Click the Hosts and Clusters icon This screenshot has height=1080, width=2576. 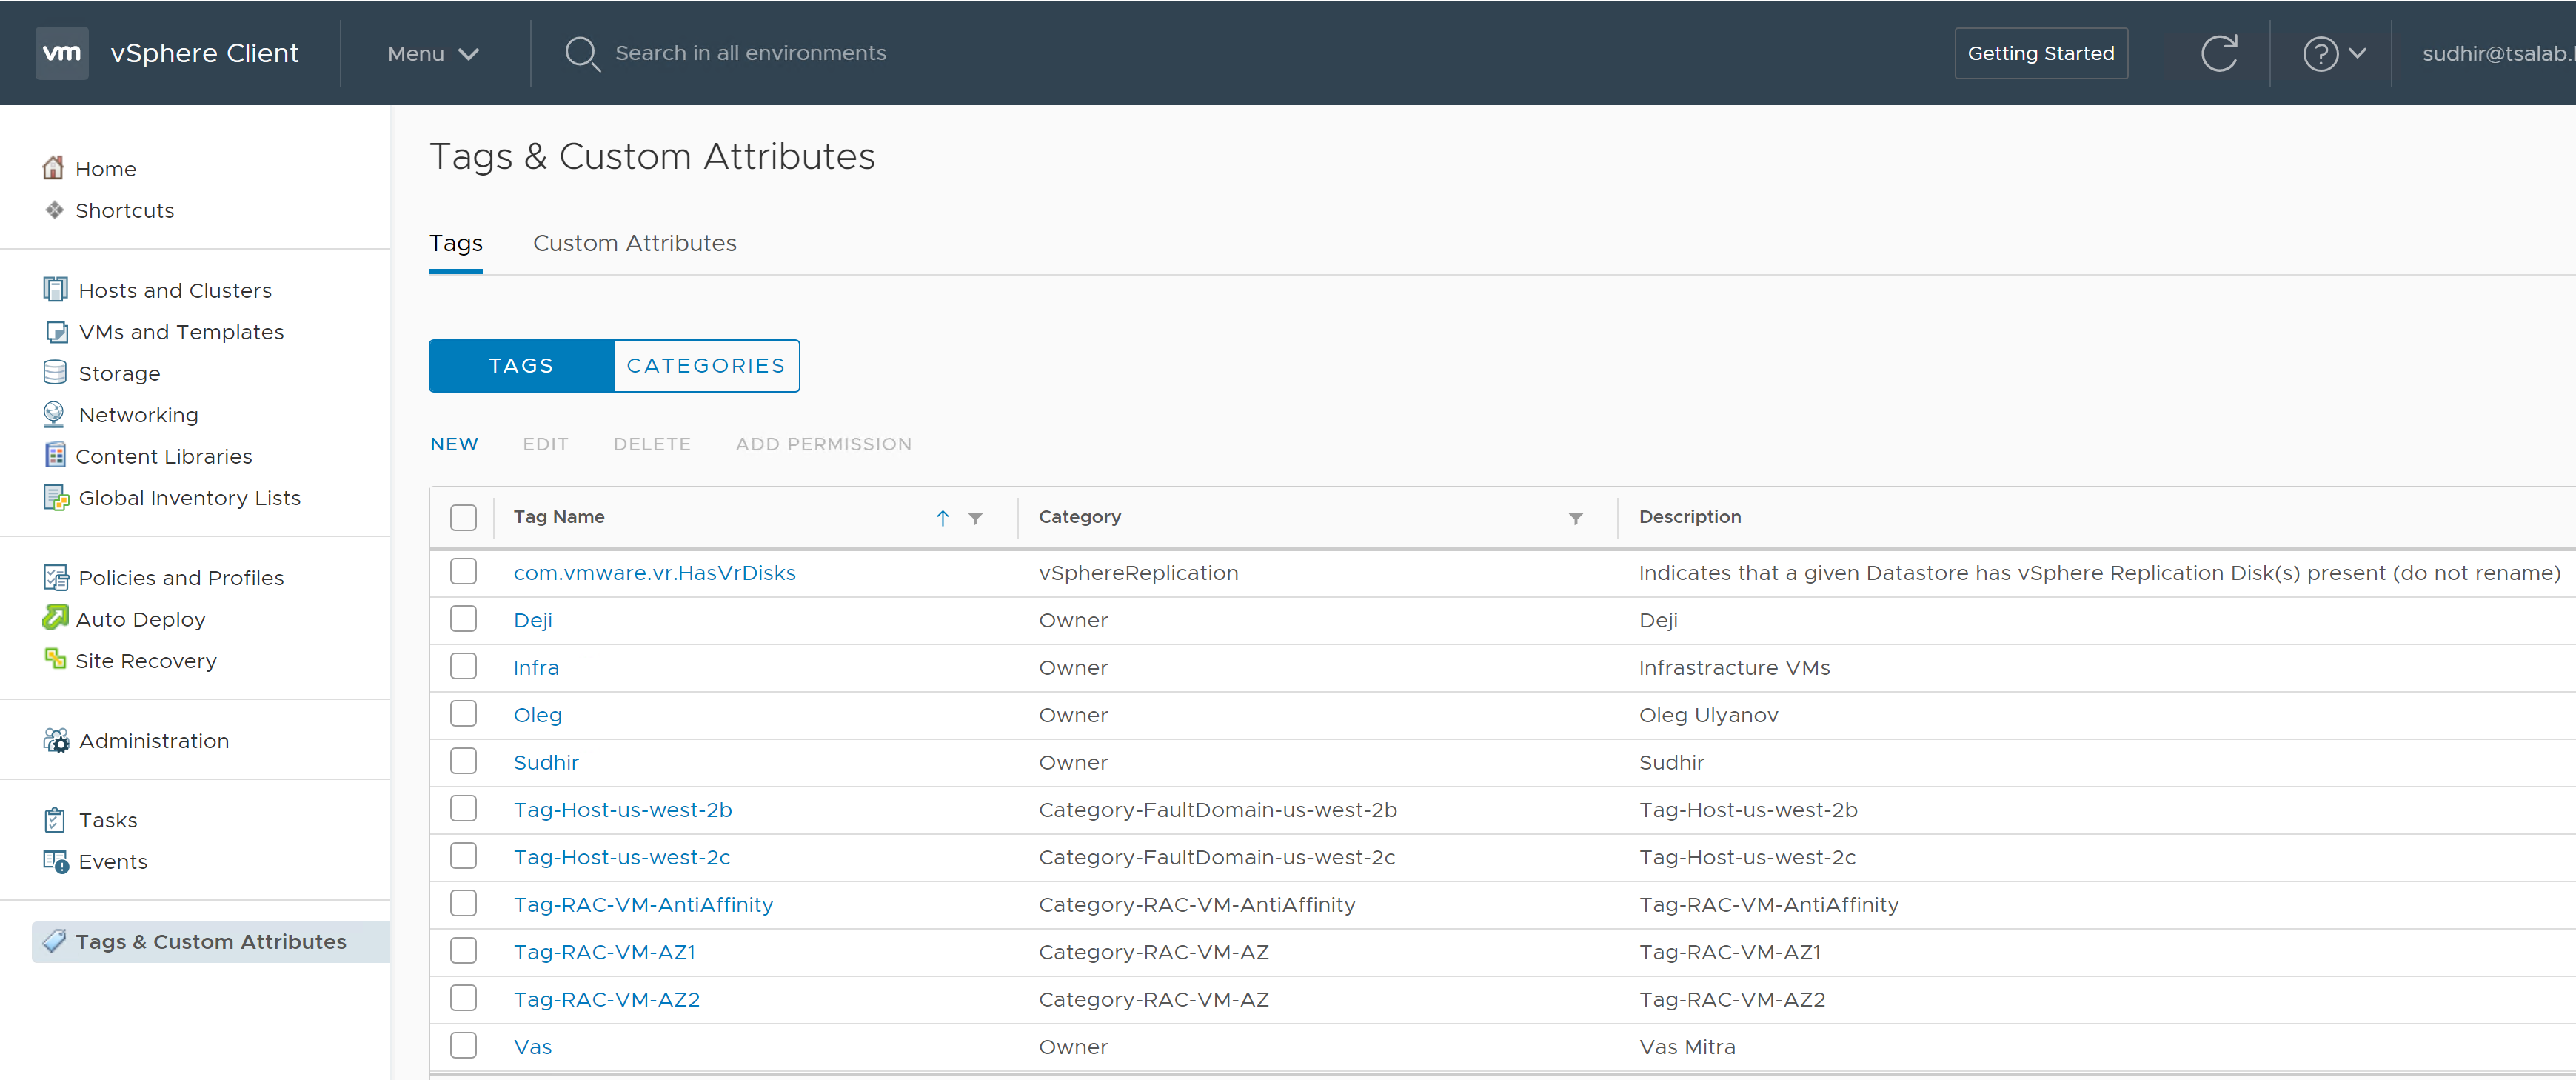(55, 290)
